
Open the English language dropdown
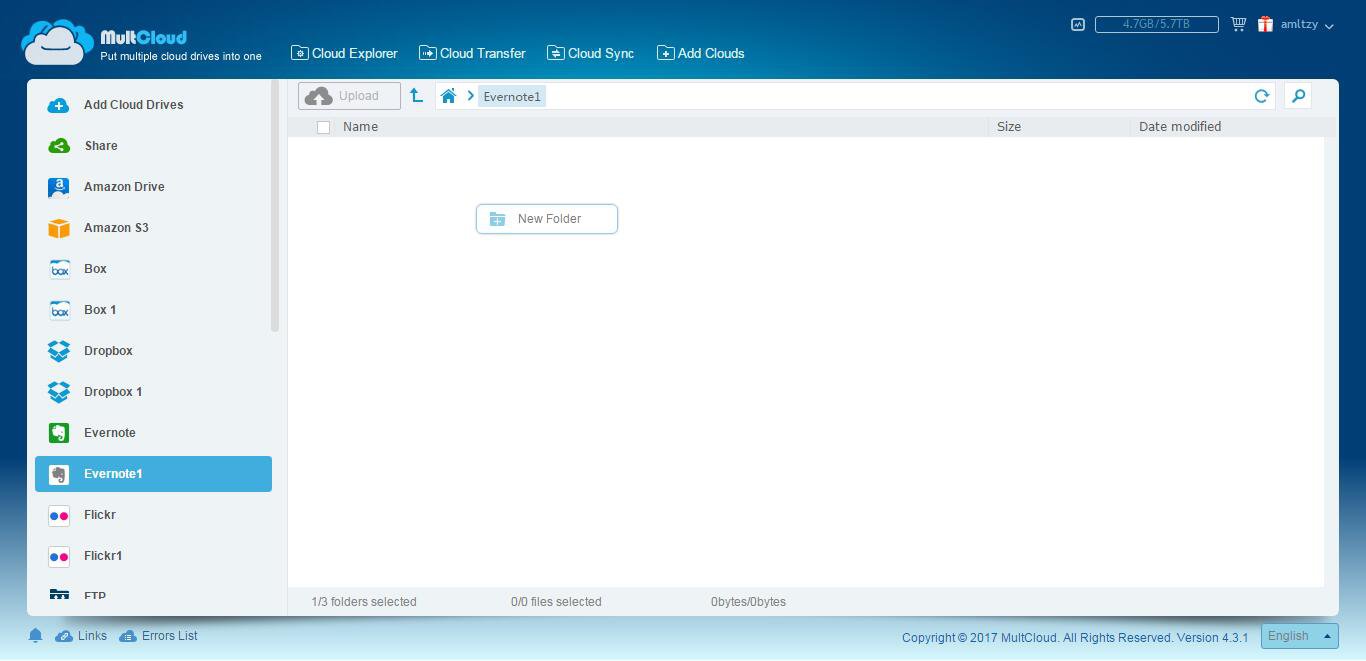click(1299, 636)
